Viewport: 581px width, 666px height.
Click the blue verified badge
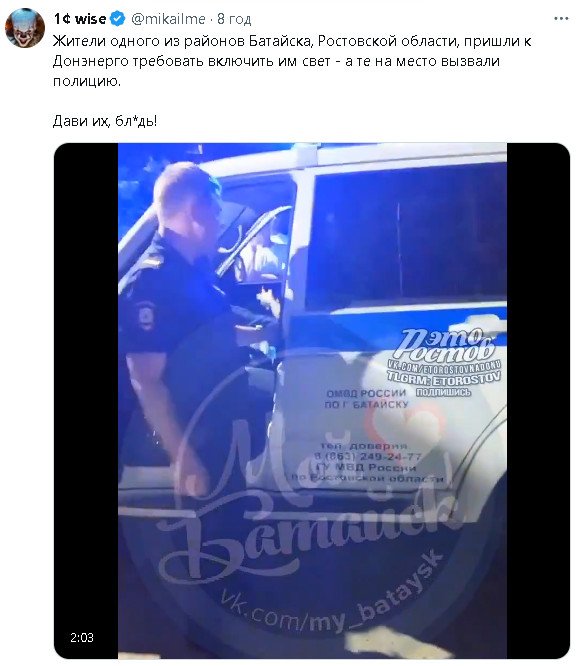pos(118,19)
